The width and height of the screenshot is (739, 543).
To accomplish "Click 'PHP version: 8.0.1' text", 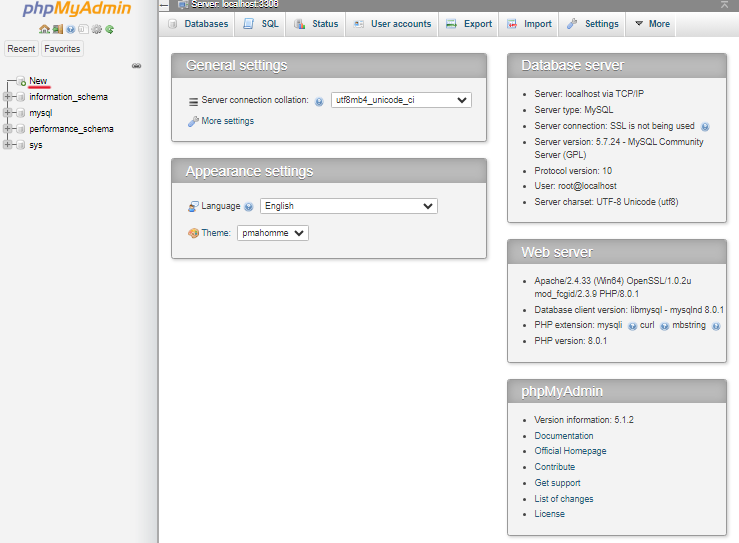I will point(571,340).
